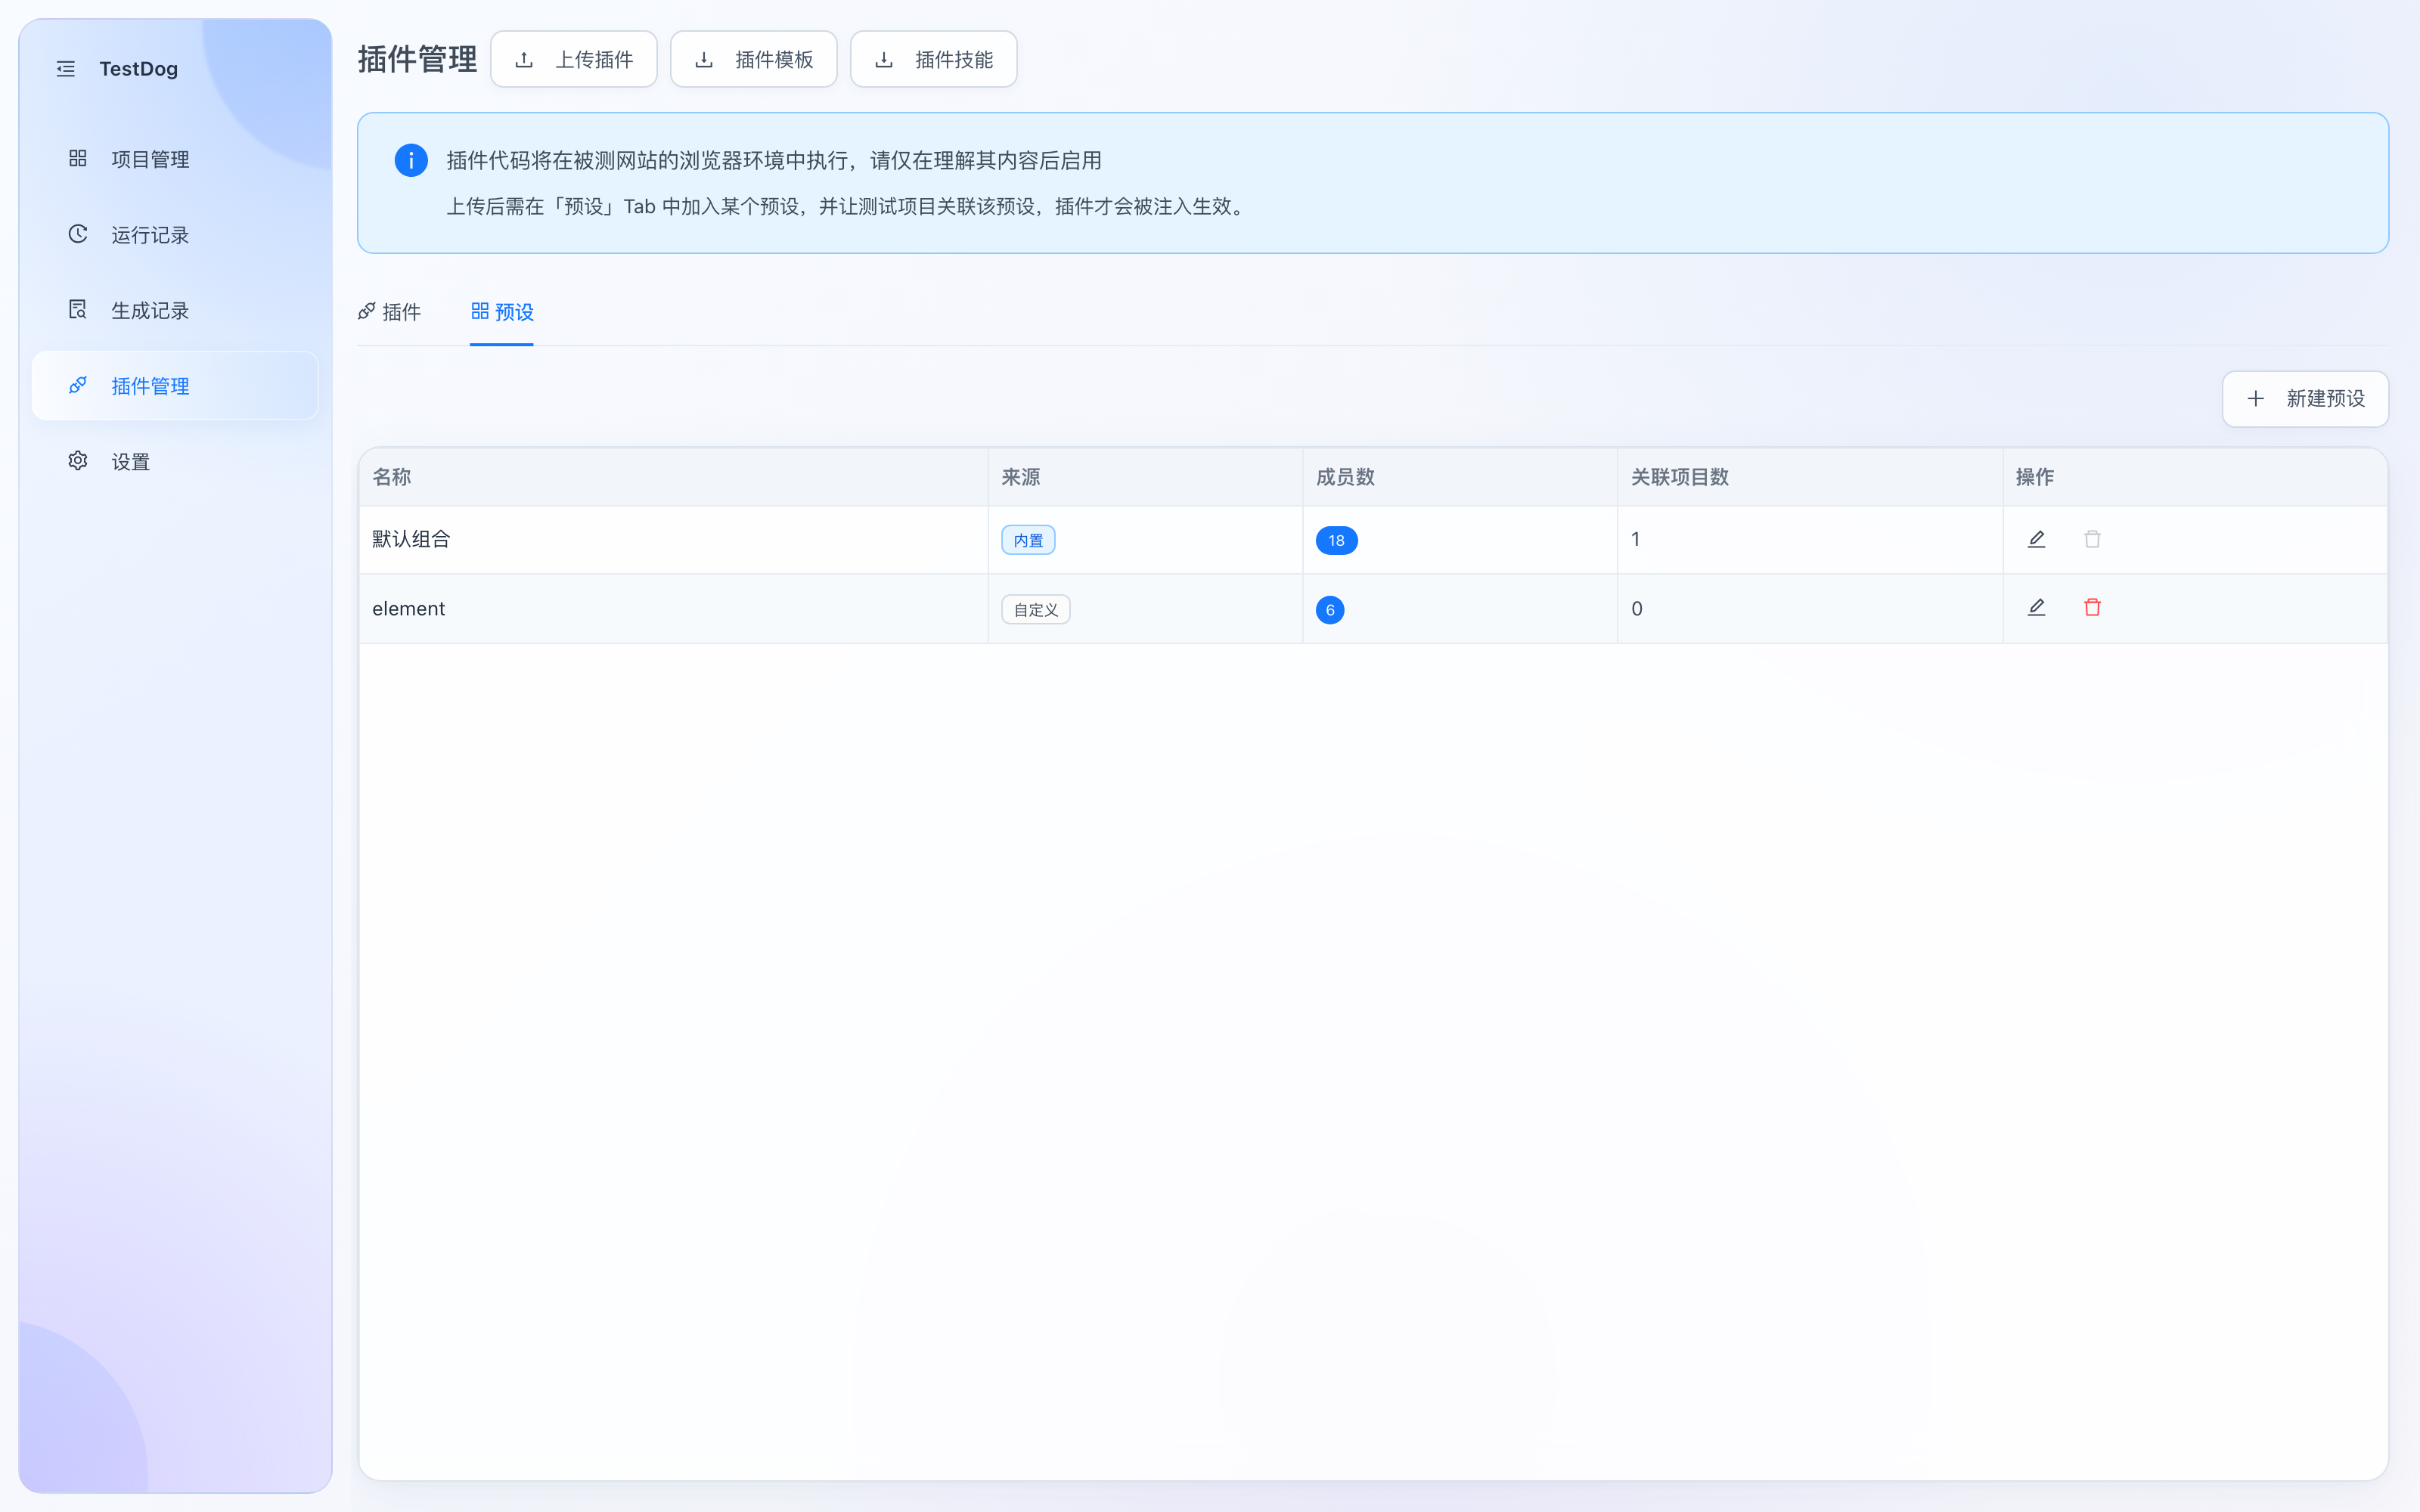The height and width of the screenshot is (1512, 2420).
Task: Click the 运行记录 clock icon
Action: [x=78, y=234]
